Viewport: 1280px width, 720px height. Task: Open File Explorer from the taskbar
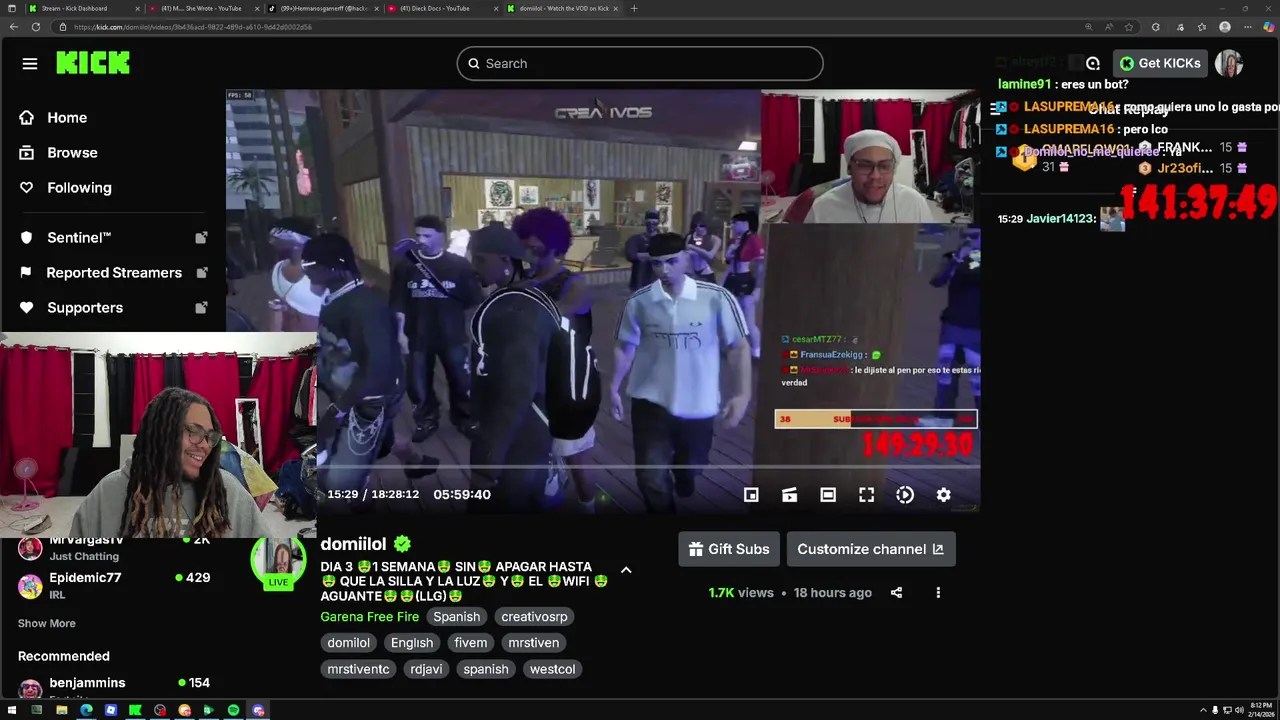click(62, 710)
